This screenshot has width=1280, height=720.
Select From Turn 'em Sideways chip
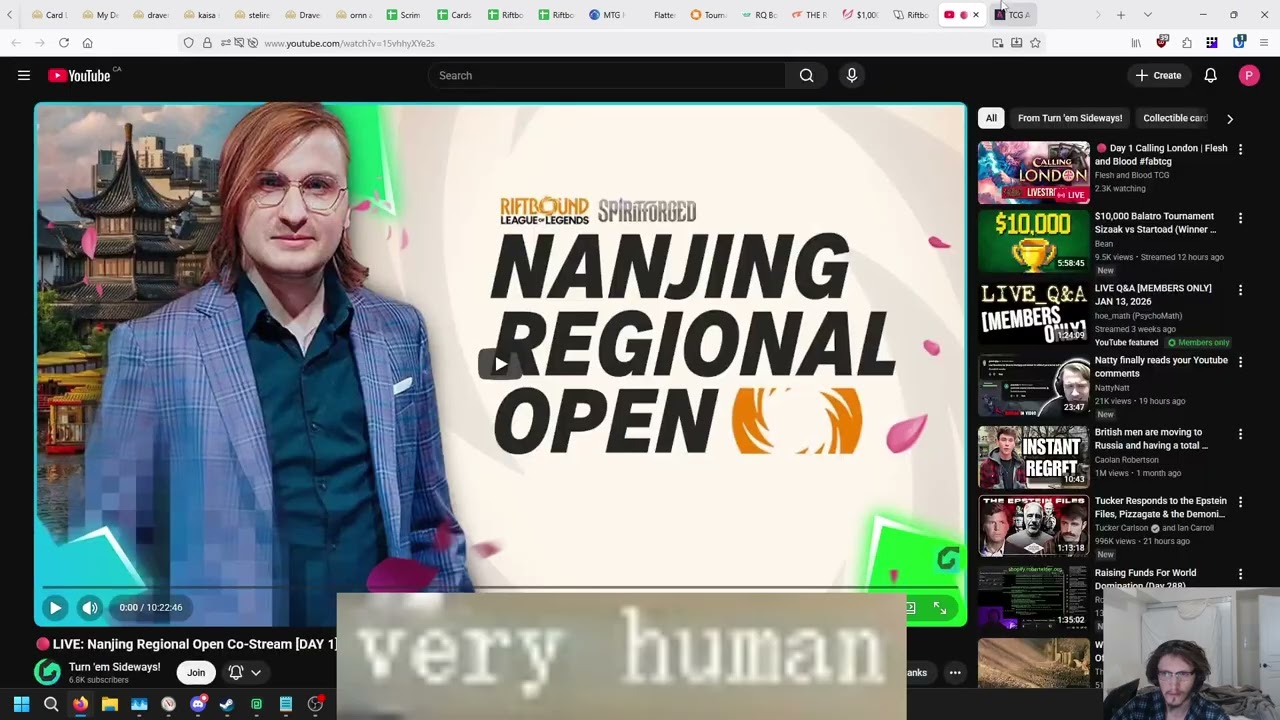(1070, 118)
